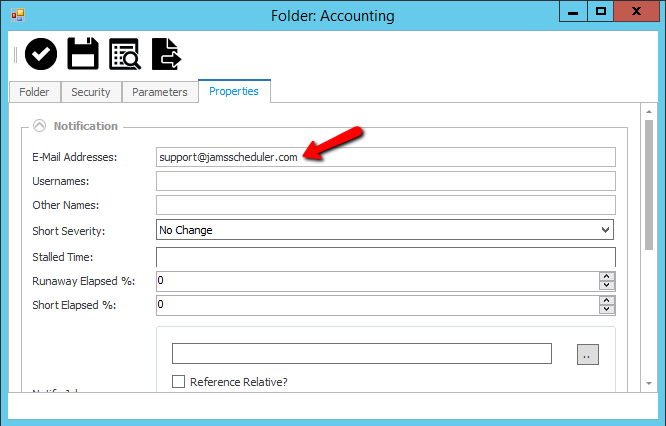
Task: Click the Short Elapsed % value field
Action: pos(378,305)
